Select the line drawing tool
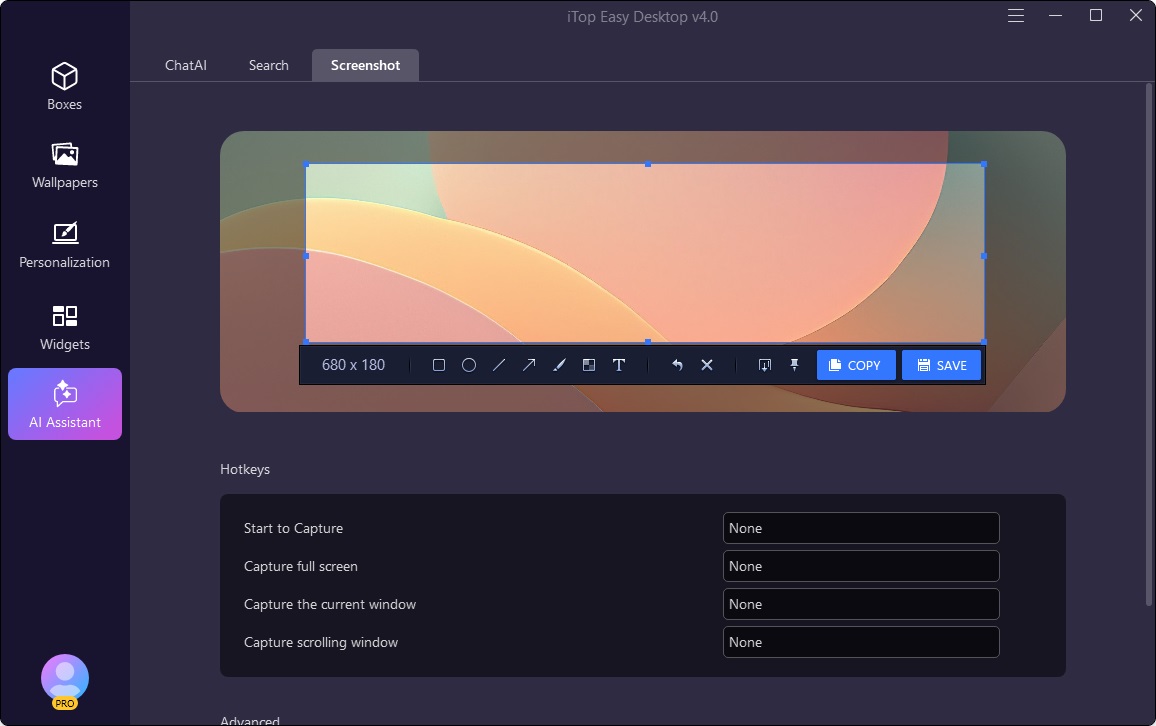The height and width of the screenshot is (726, 1156). [498, 365]
